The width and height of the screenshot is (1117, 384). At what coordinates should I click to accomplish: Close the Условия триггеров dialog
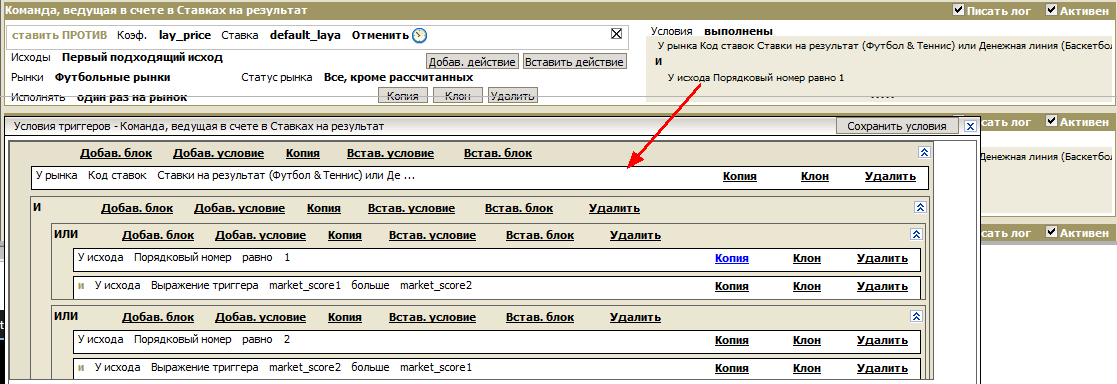[970, 126]
